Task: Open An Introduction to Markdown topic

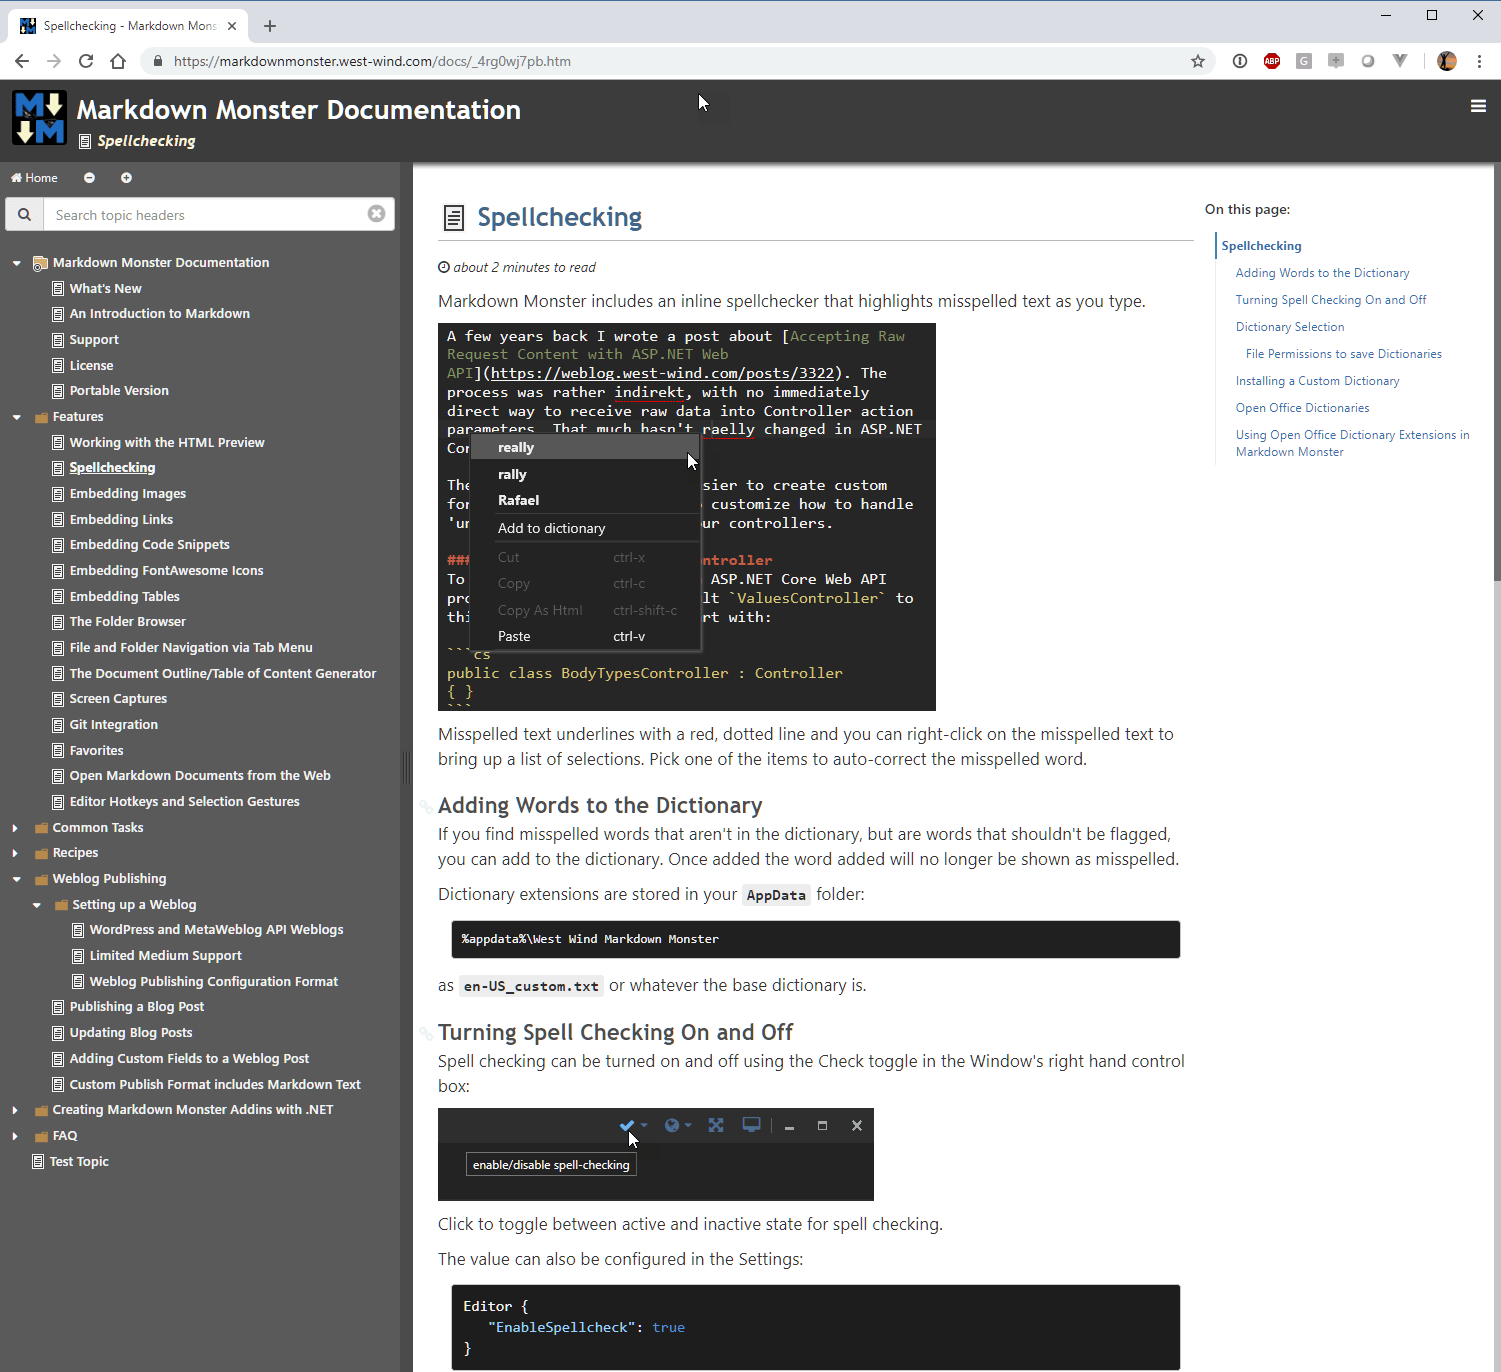Action: coord(160,313)
